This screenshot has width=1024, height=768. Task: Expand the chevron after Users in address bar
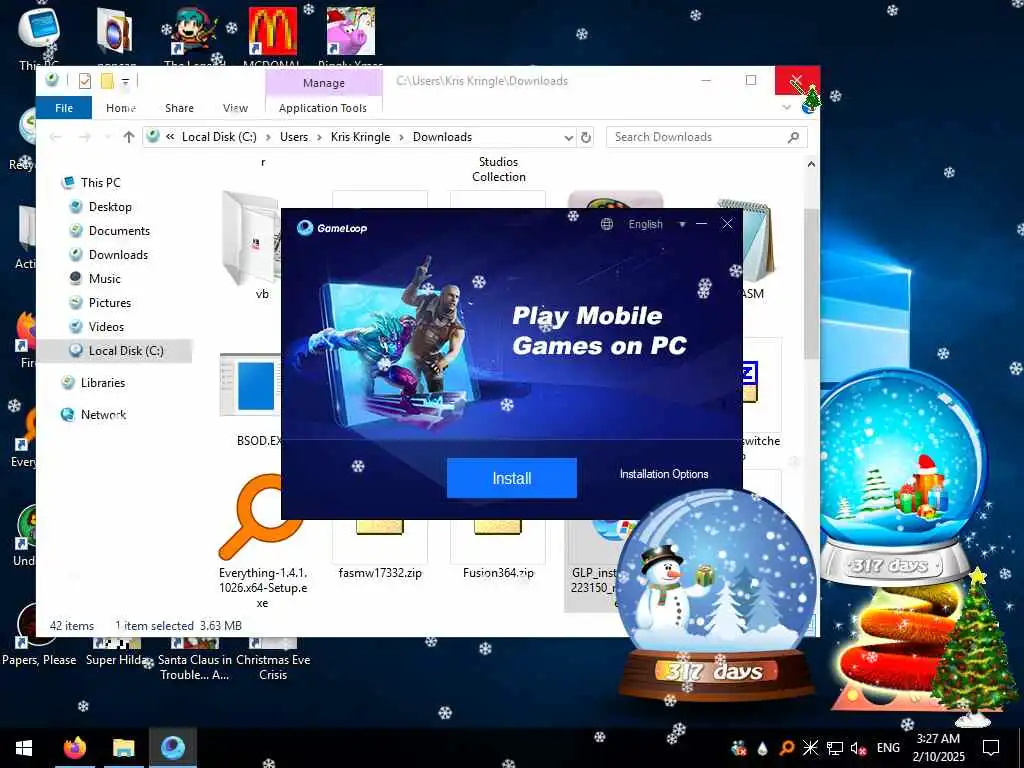[x=319, y=137]
